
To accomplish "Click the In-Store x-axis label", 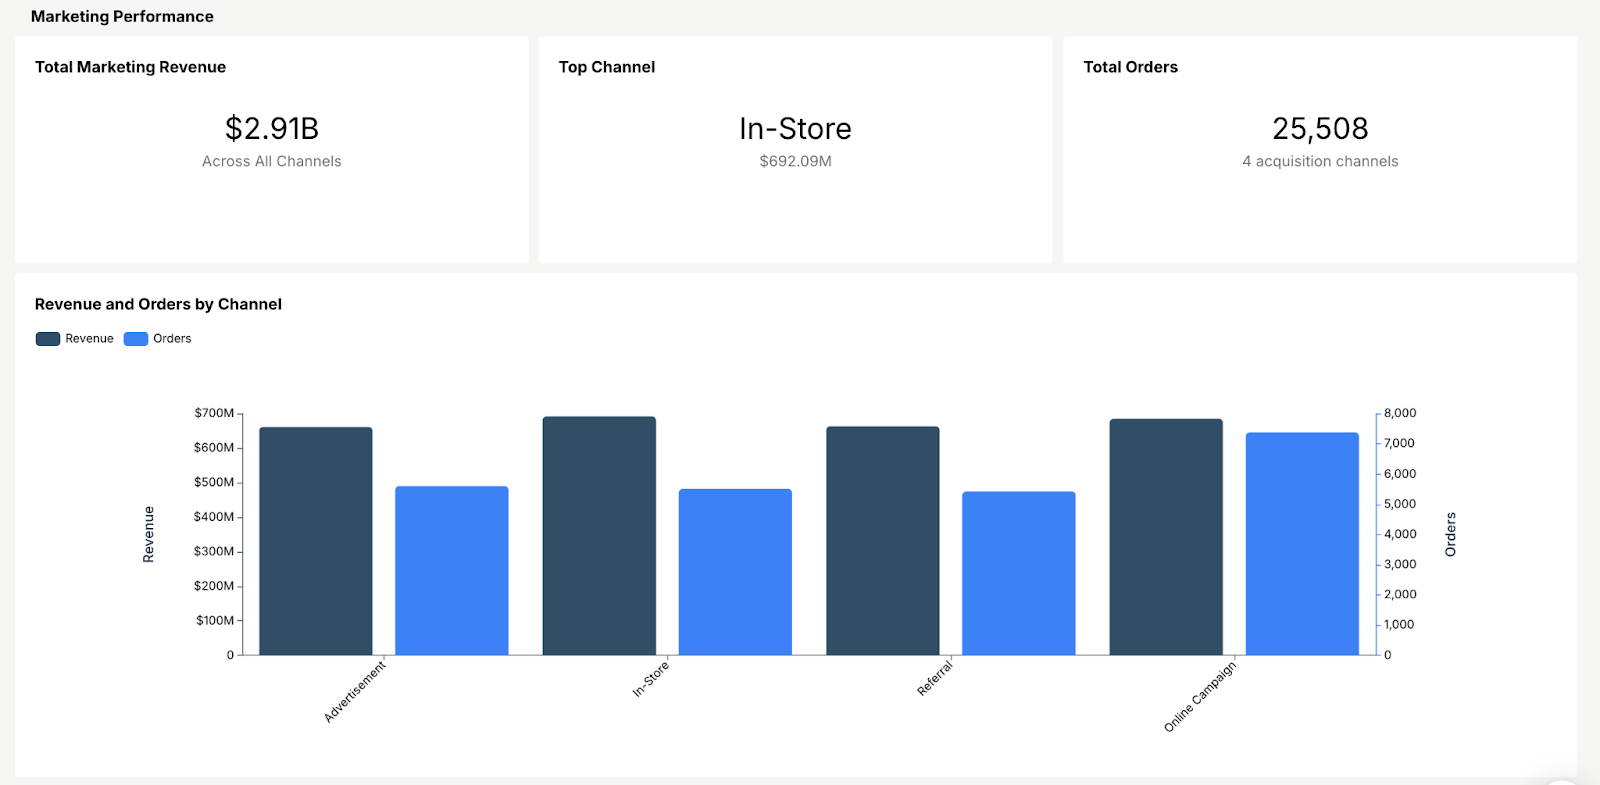I will [x=651, y=679].
